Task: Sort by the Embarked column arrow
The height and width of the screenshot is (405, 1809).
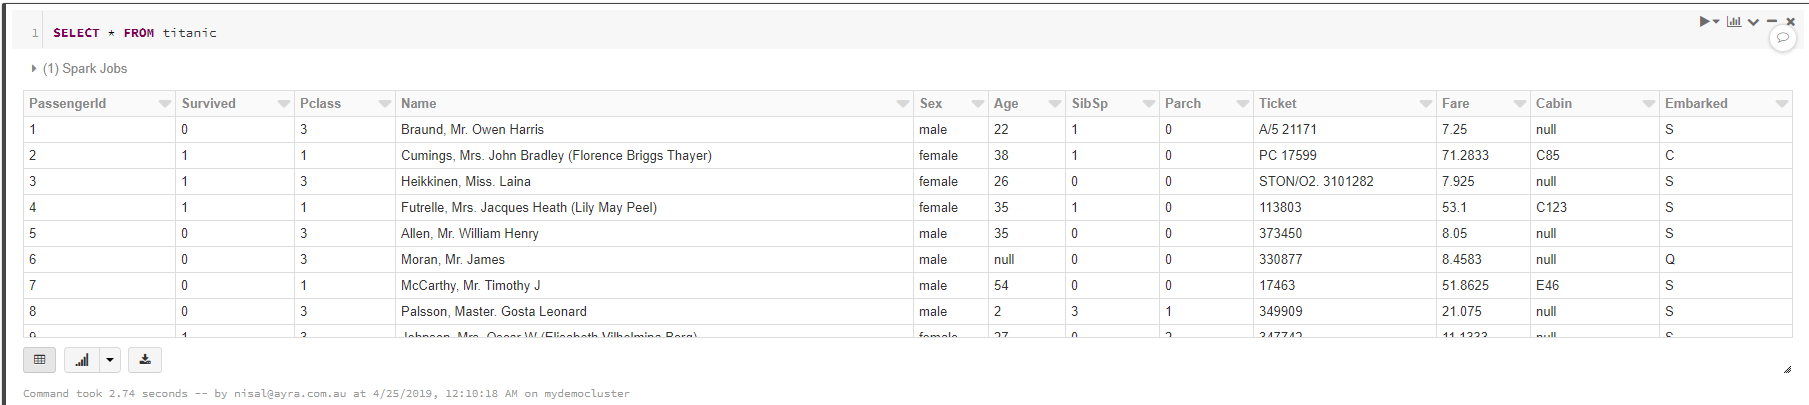Action: (x=1782, y=104)
